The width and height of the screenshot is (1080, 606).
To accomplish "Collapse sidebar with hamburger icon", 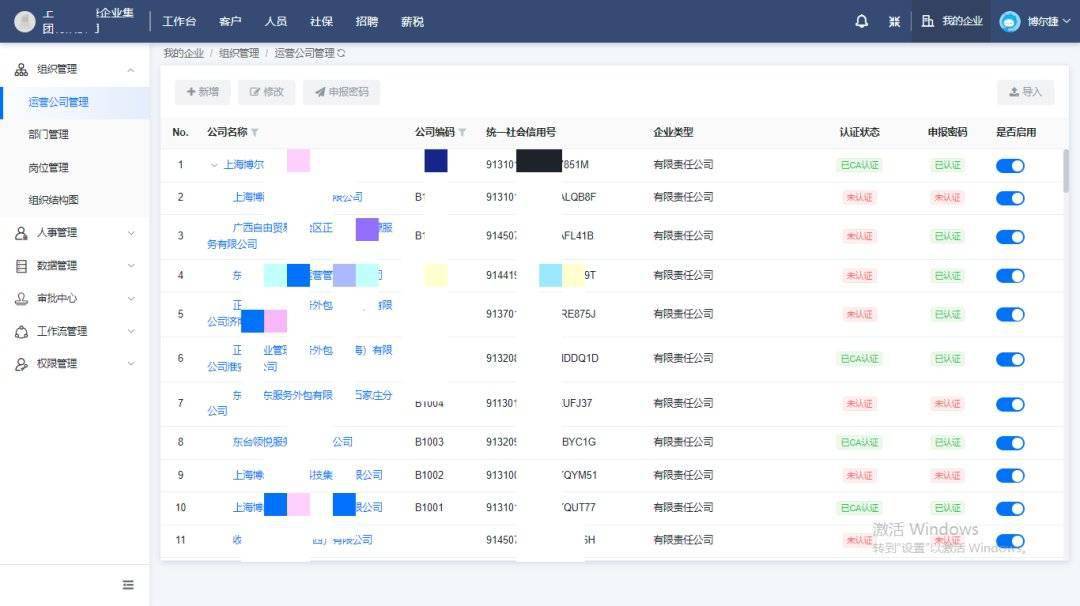I will coord(128,585).
